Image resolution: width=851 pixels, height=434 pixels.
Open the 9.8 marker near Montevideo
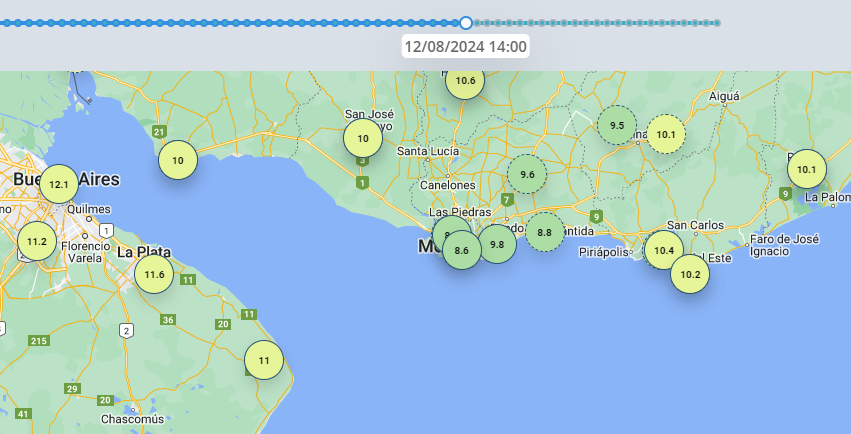(497, 244)
